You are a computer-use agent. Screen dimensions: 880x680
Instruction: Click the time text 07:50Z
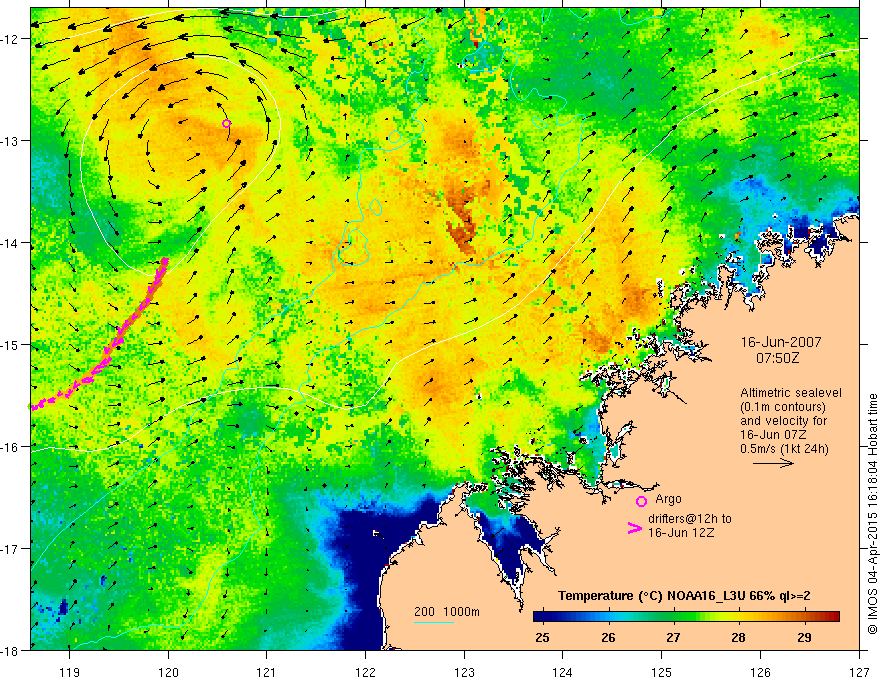point(778,358)
